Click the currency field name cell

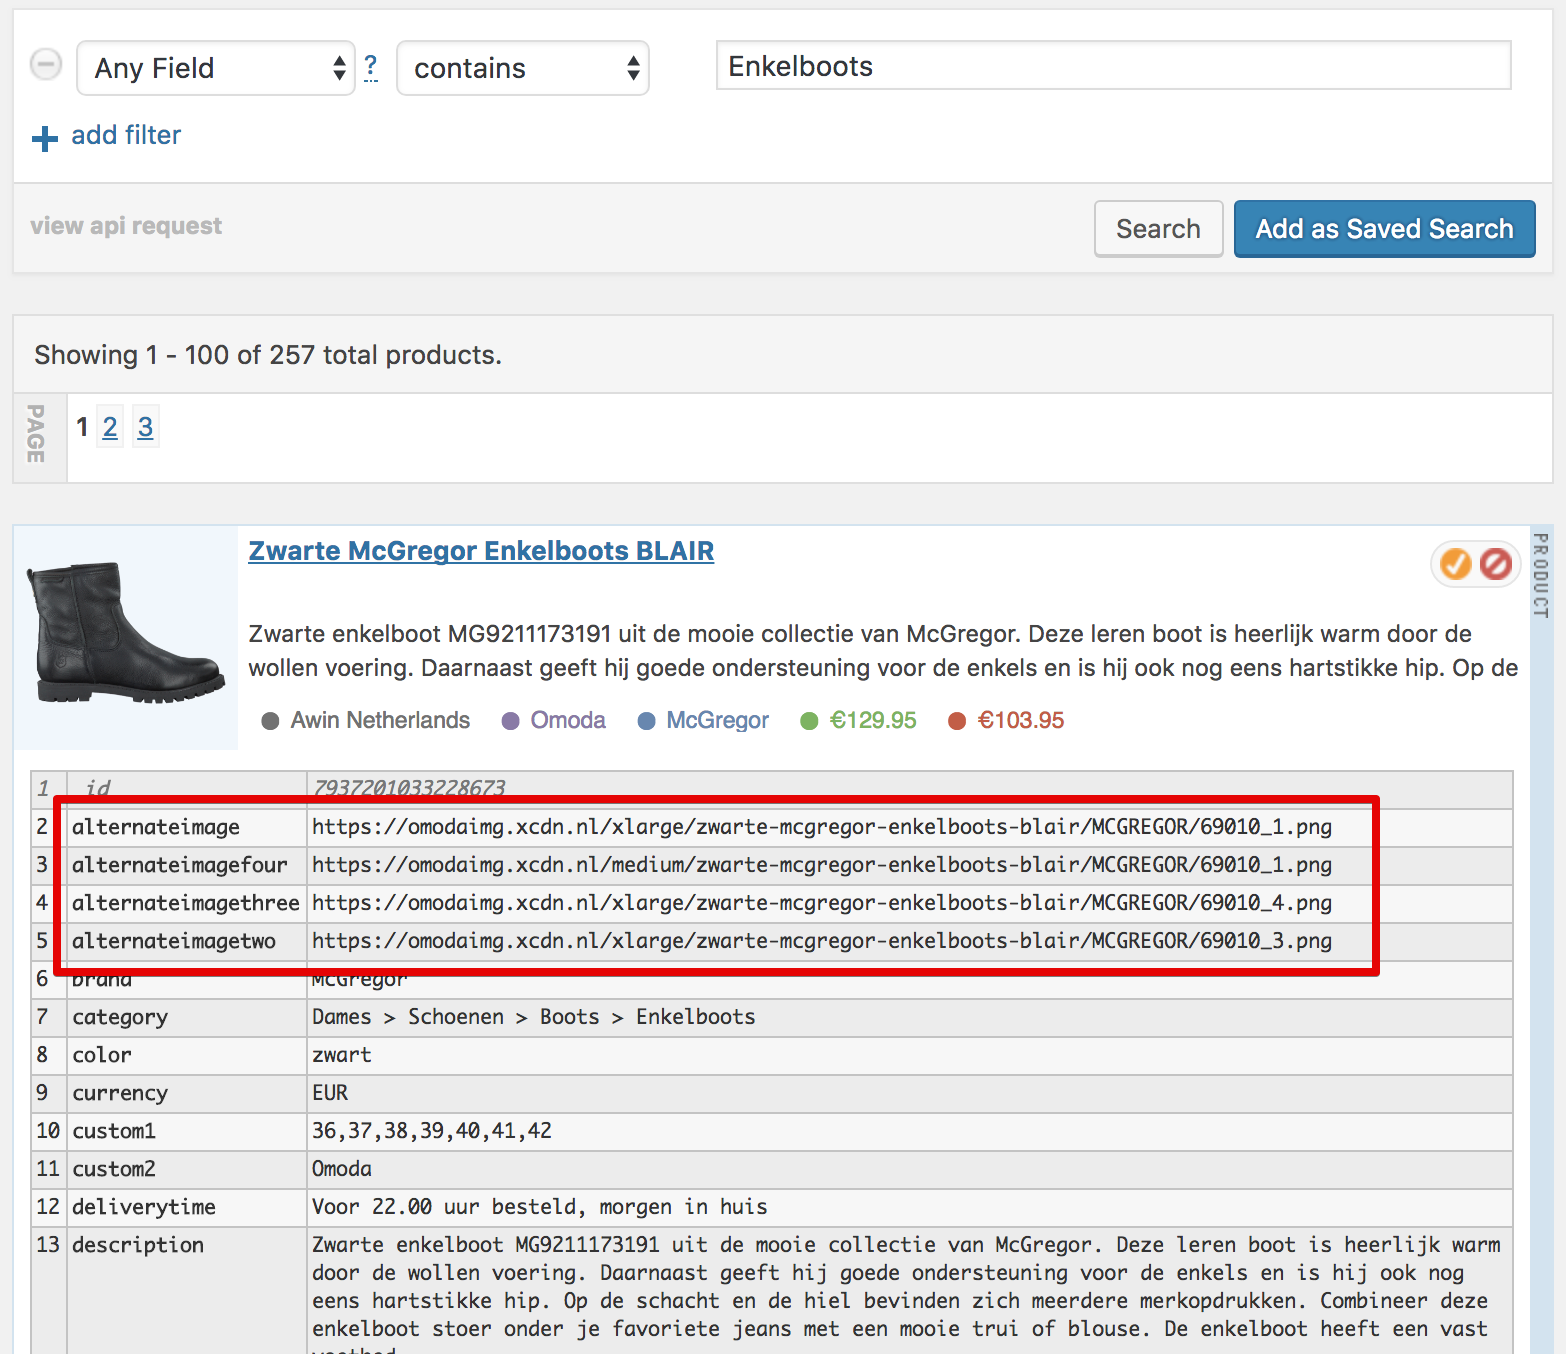pos(186,1093)
